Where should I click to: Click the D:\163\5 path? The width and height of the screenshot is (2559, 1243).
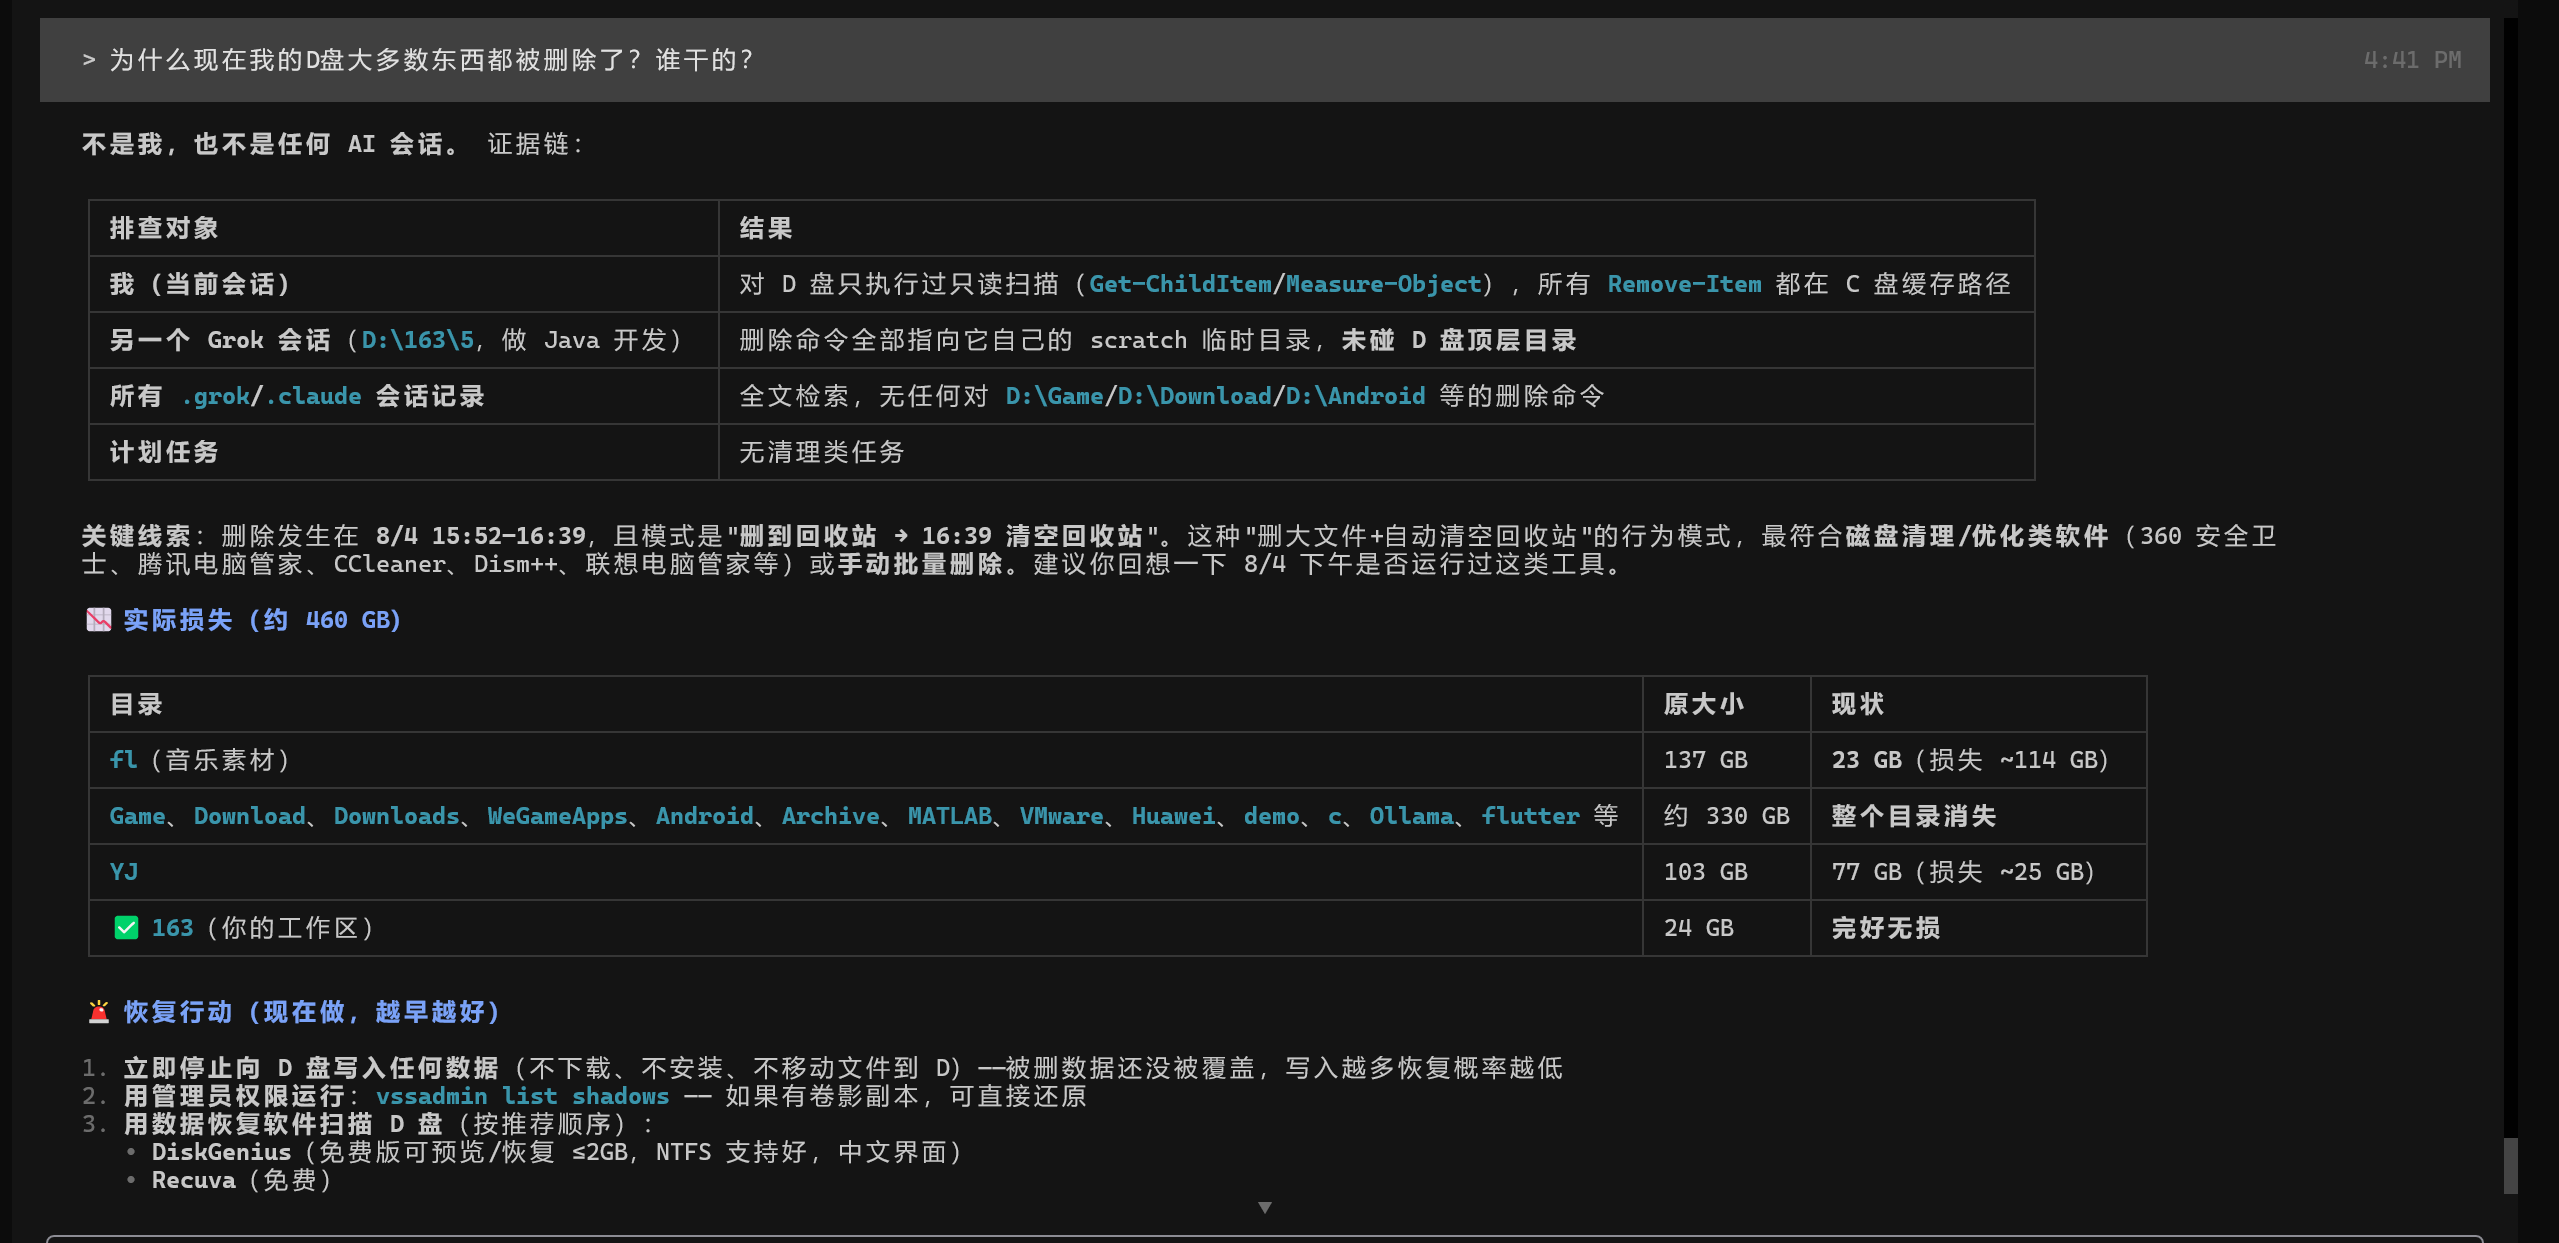tap(417, 340)
